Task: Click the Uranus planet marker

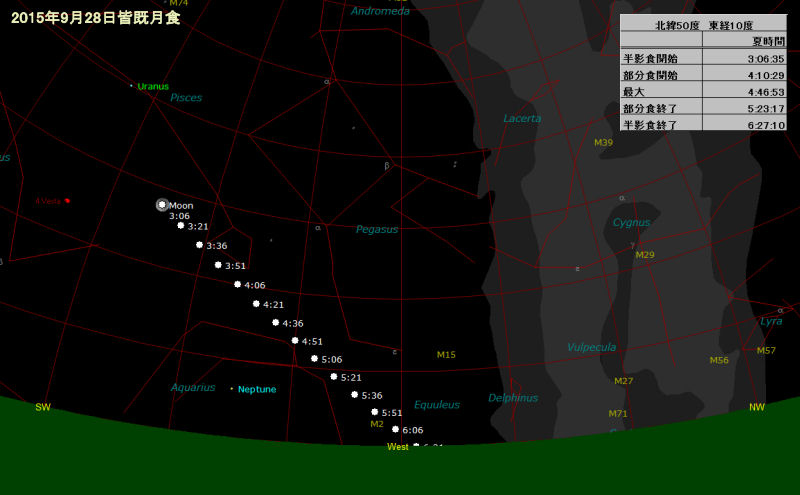Action: [132, 86]
